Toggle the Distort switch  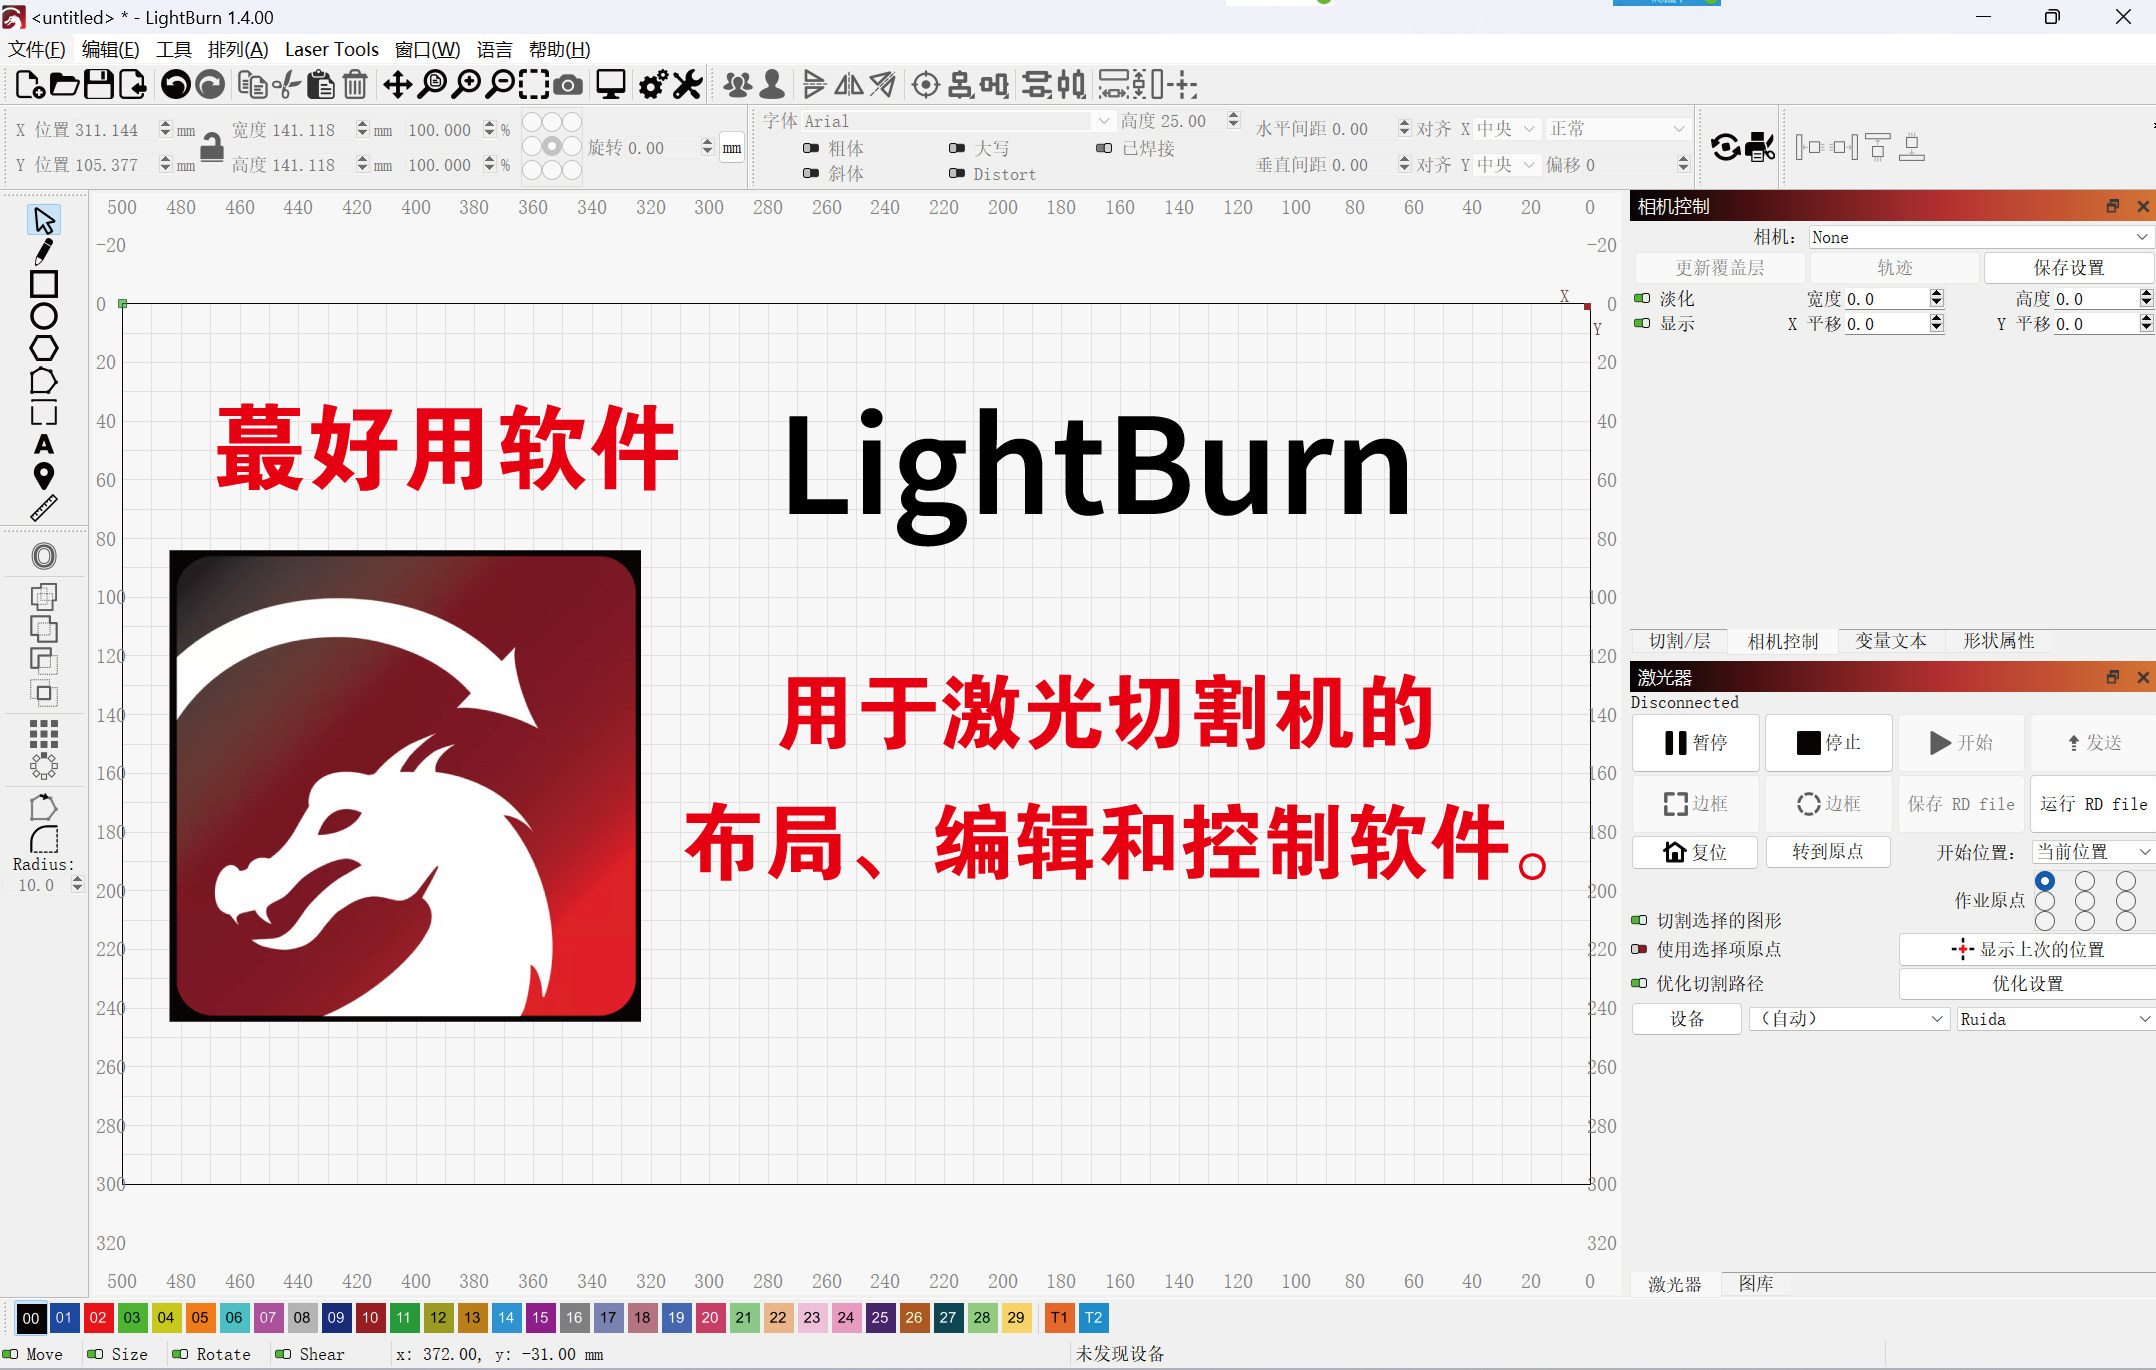pyautogui.click(x=957, y=173)
